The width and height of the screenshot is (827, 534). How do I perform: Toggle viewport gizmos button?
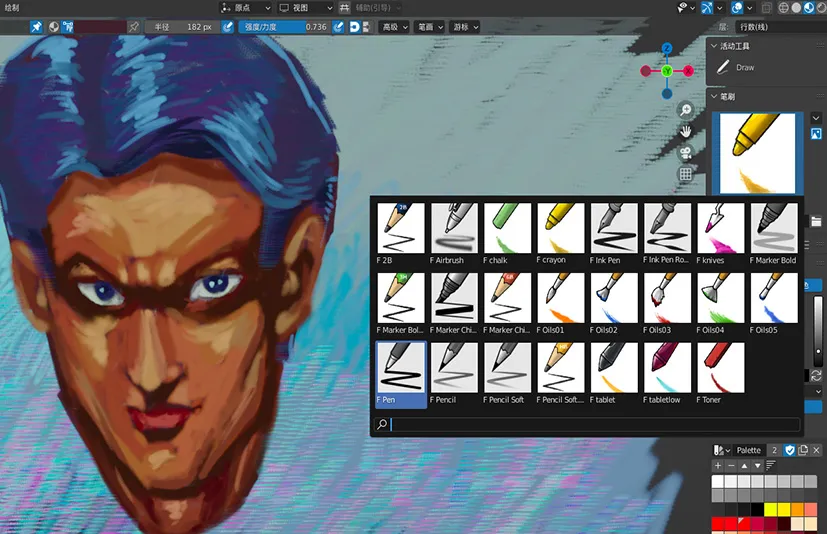coord(707,7)
